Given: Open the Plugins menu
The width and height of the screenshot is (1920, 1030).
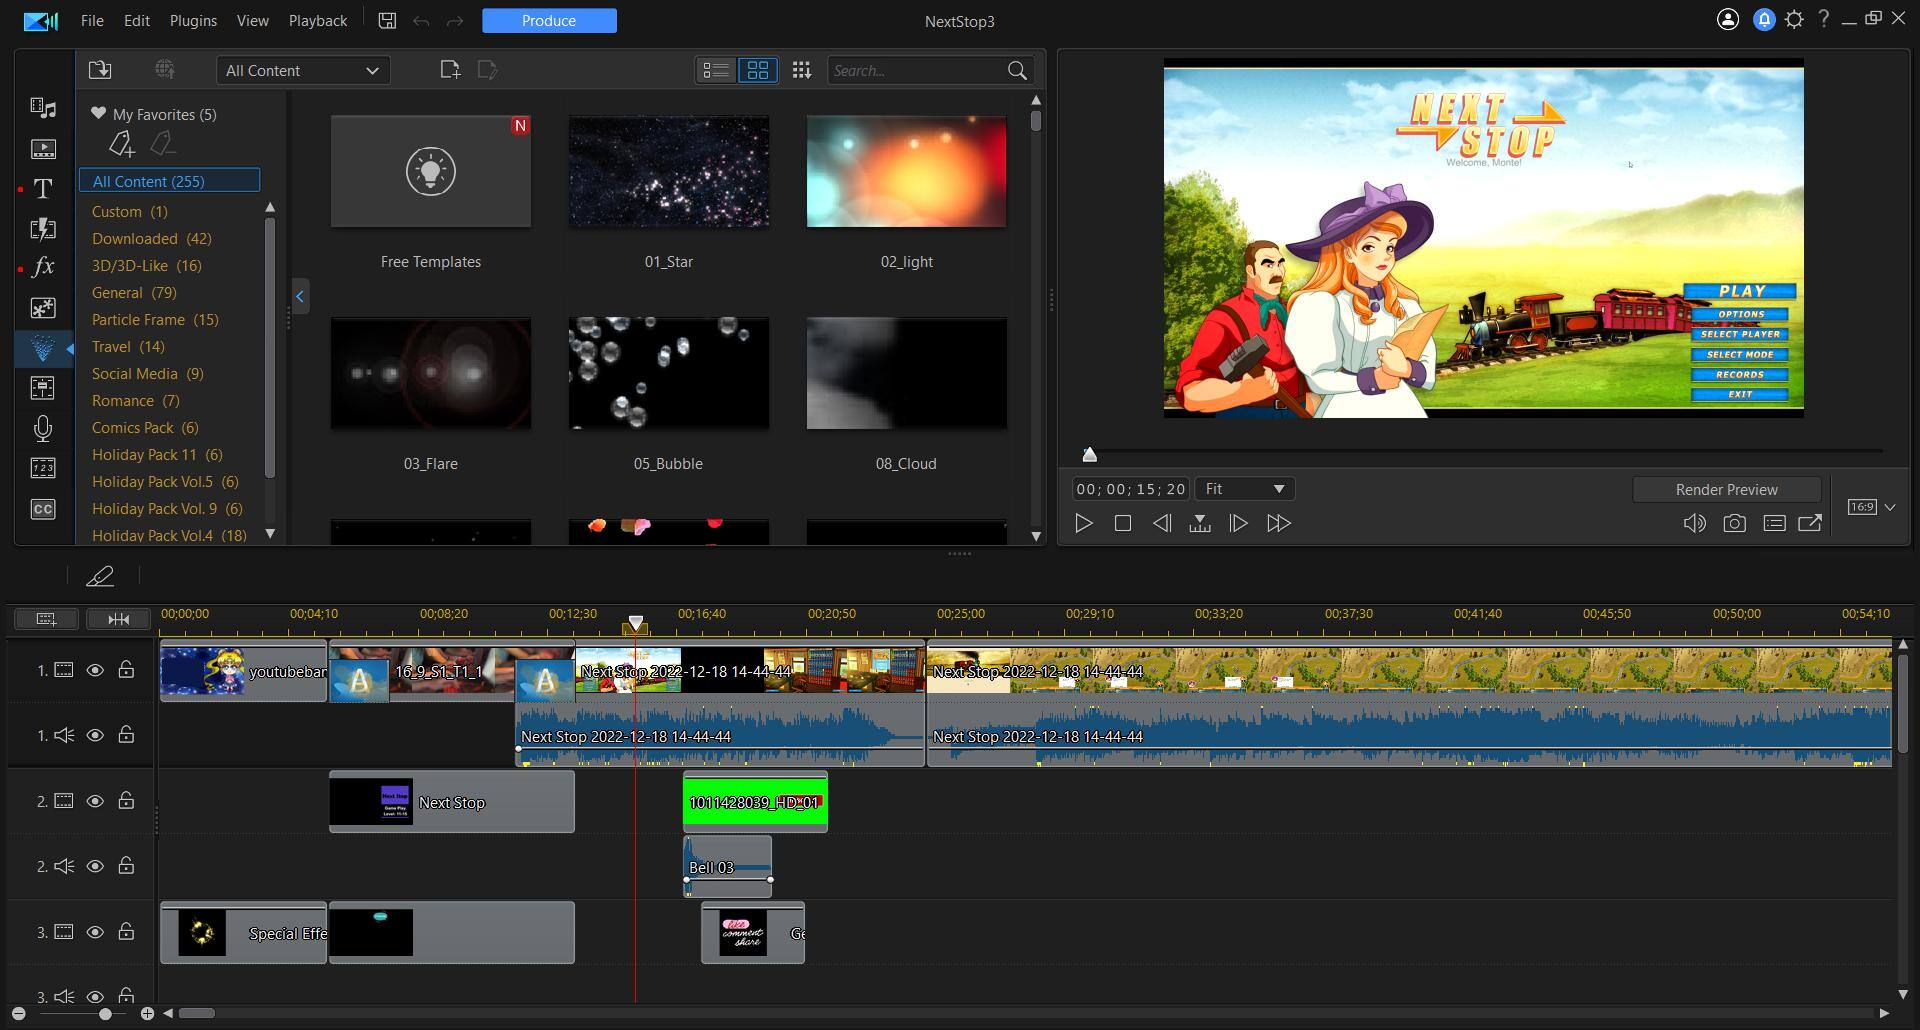Looking at the screenshot, I should pyautogui.click(x=193, y=20).
